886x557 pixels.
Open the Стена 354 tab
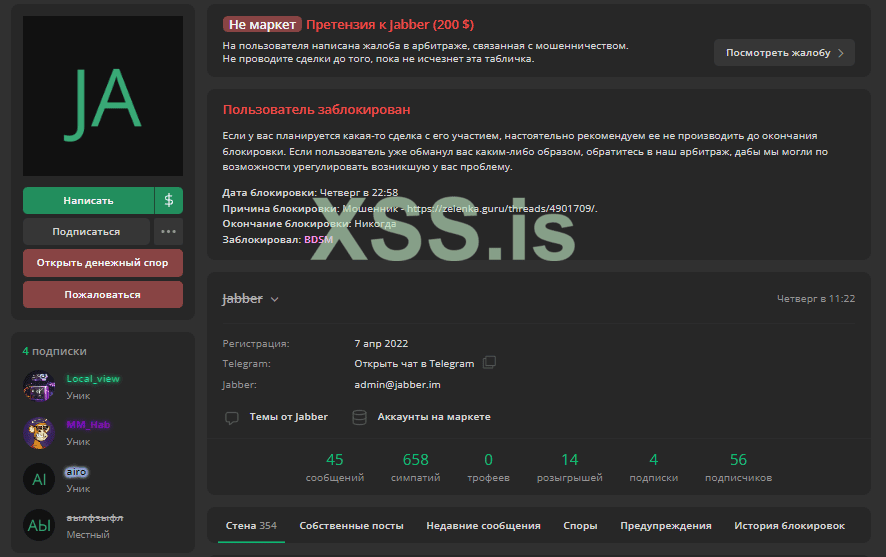tap(251, 525)
